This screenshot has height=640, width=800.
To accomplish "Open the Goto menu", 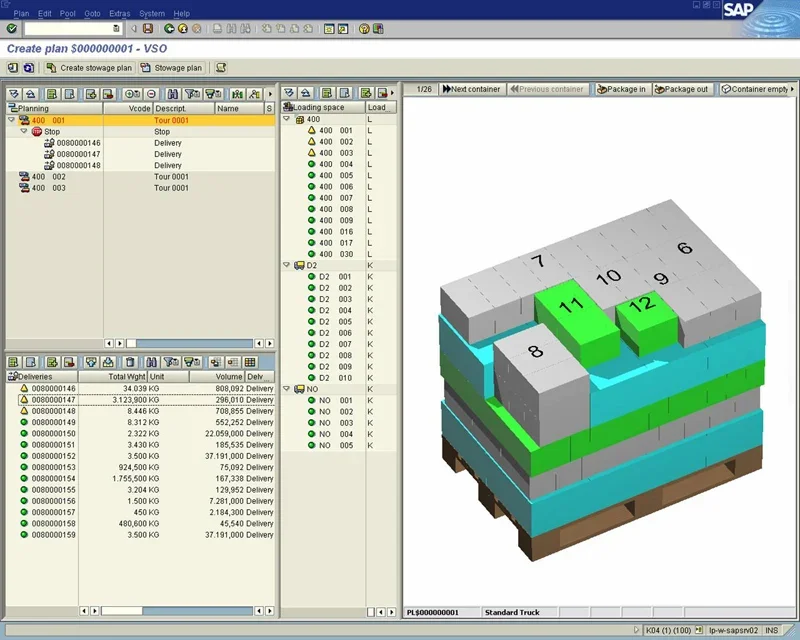I will pos(92,13).
